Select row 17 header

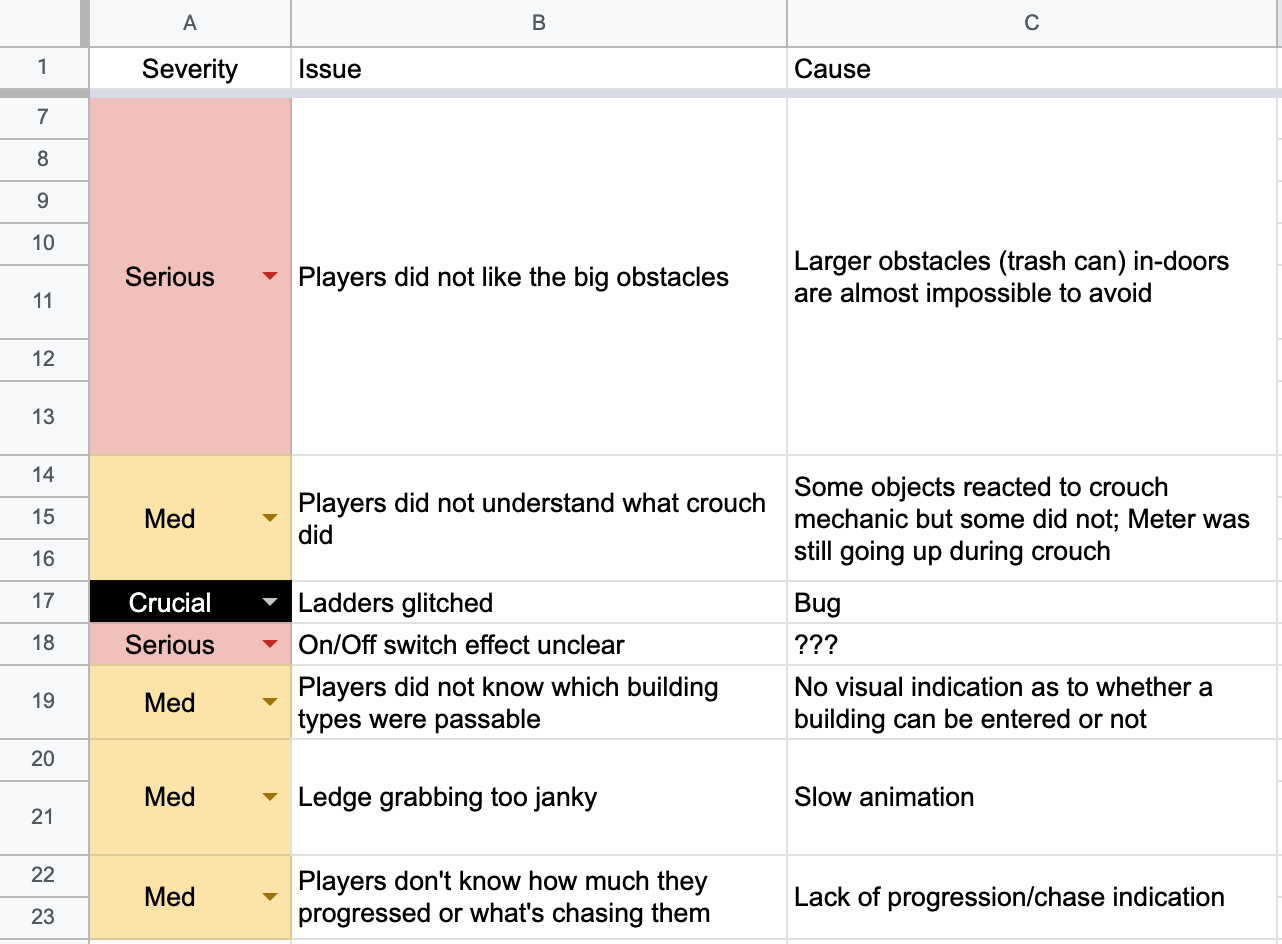[x=43, y=602]
